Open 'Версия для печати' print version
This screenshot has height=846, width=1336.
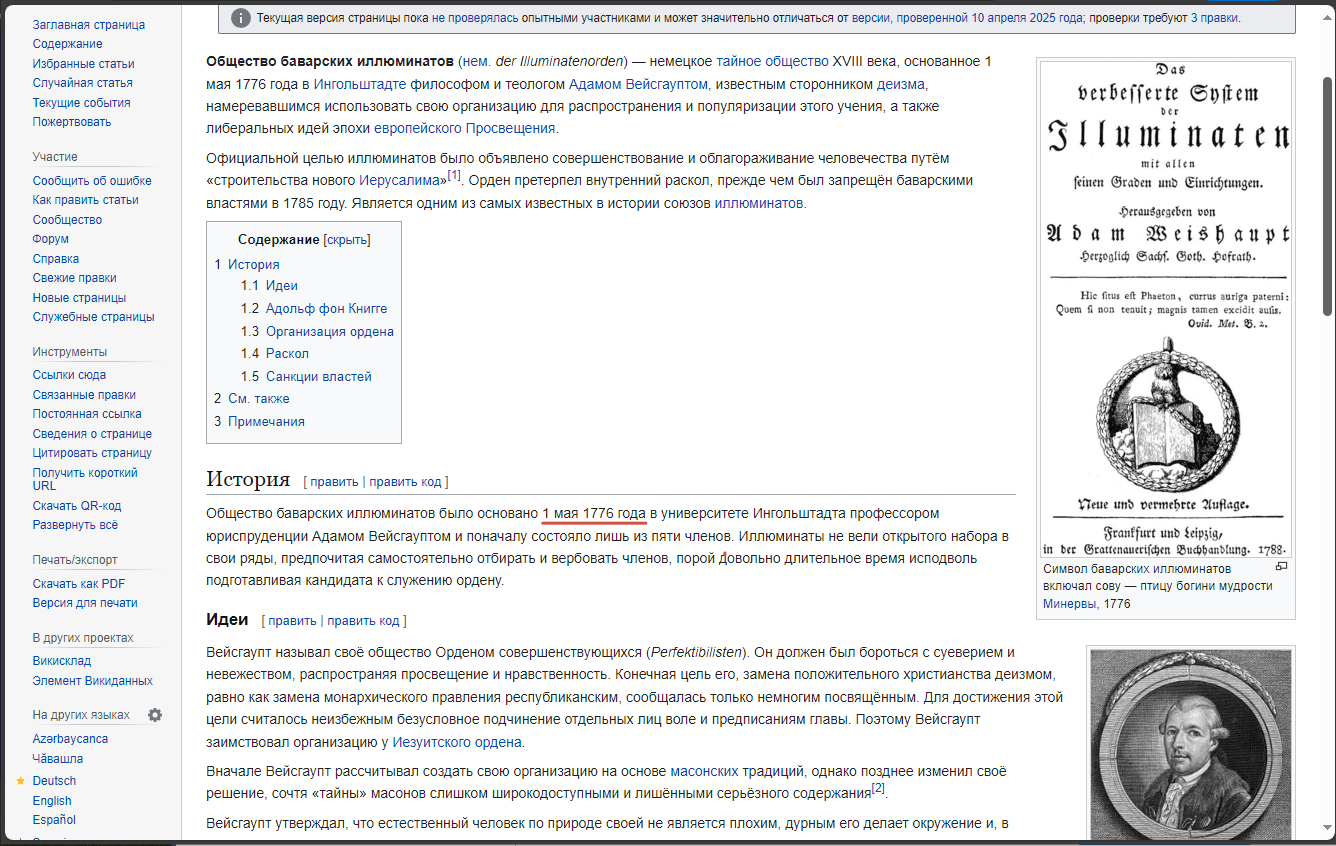(85, 603)
